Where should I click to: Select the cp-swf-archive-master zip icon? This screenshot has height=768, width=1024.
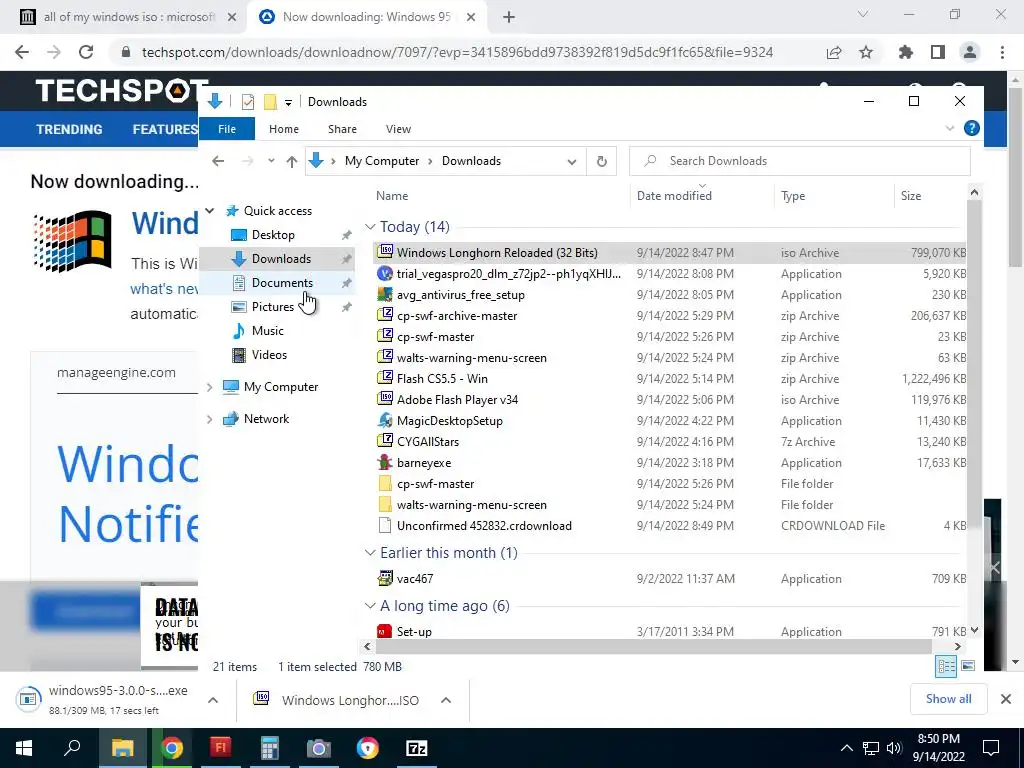[385, 315]
